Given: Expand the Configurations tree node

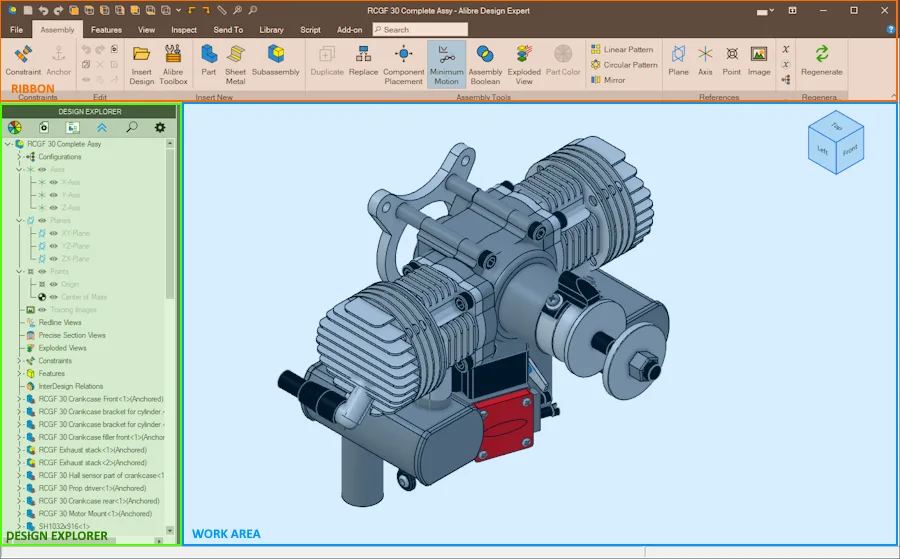Looking at the screenshot, I should pos(19,157).
